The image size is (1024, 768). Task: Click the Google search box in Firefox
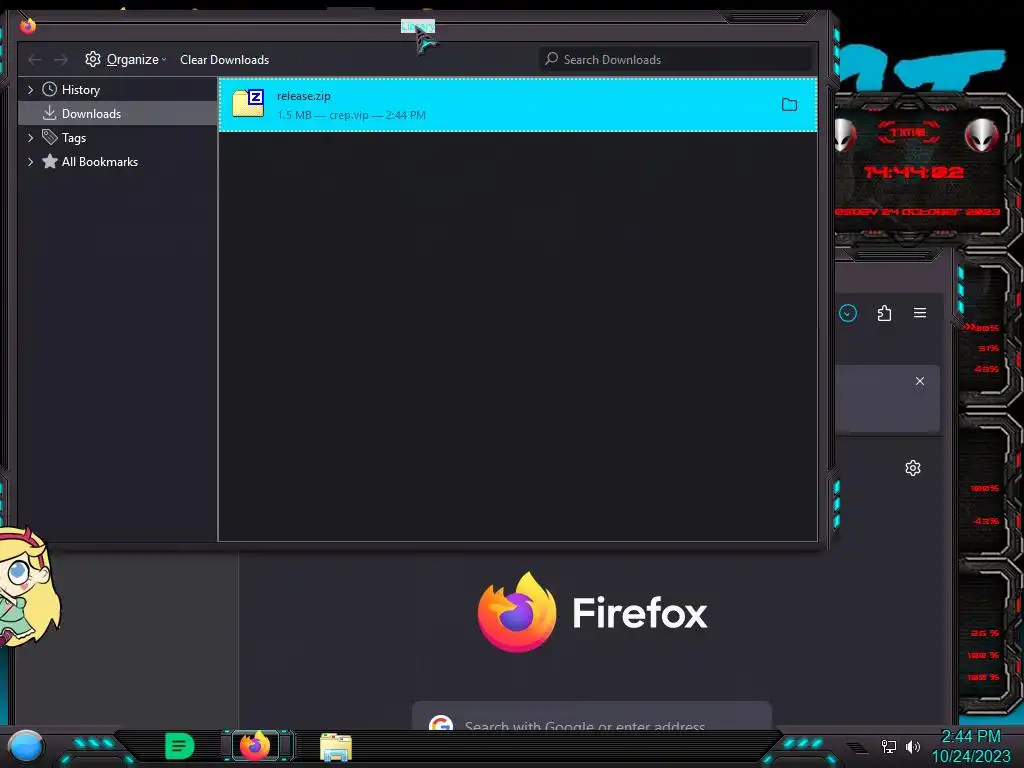click(x=592, y=716)
